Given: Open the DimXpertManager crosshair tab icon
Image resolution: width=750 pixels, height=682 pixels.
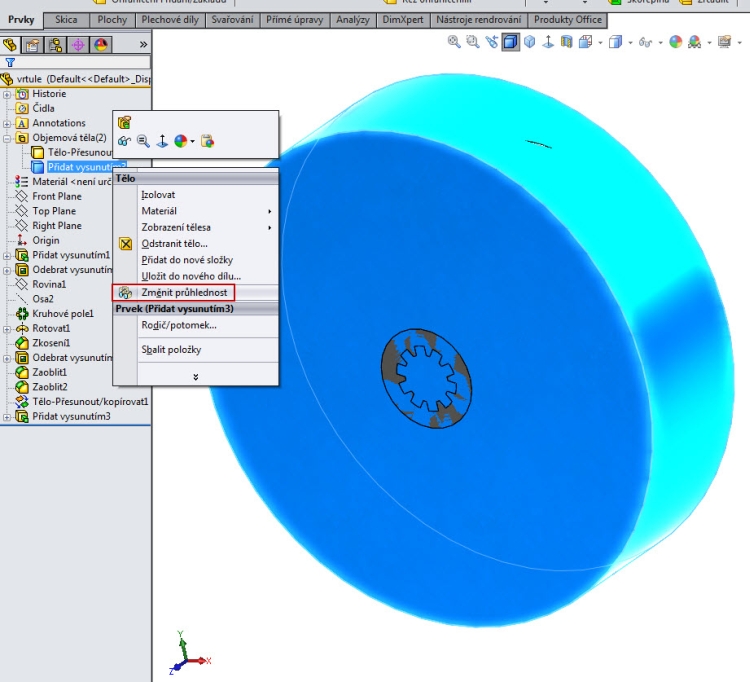Looking at the screenshot, I should pos(78,45).
